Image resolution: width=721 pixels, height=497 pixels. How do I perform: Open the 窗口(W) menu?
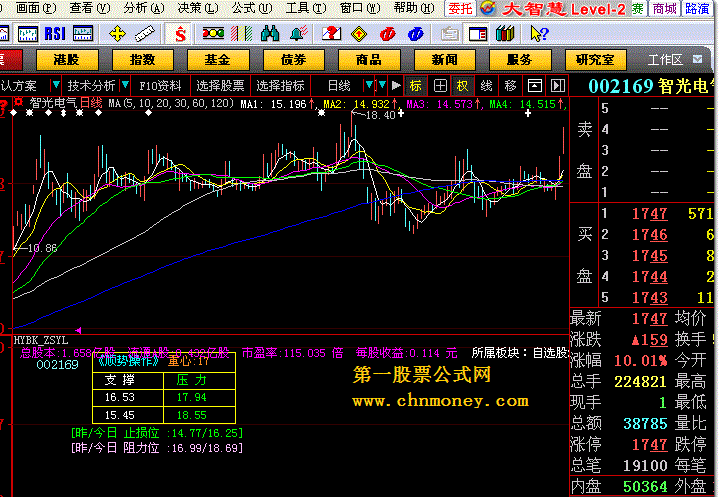(360, 8)
